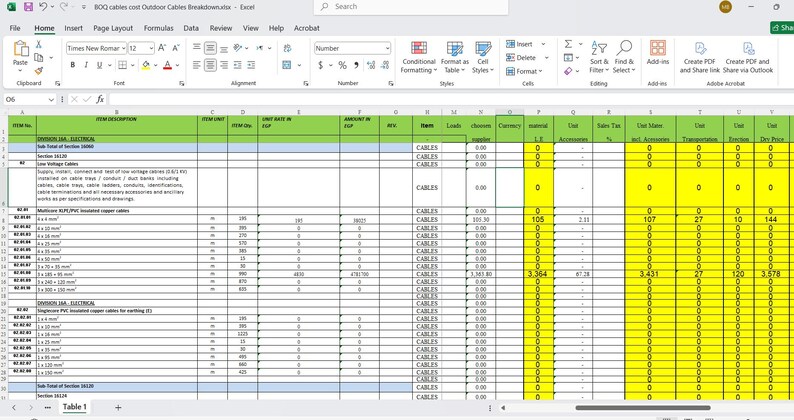Open Sort & Filter tool
The image size is (794, 420).
(x=599, y=57)
